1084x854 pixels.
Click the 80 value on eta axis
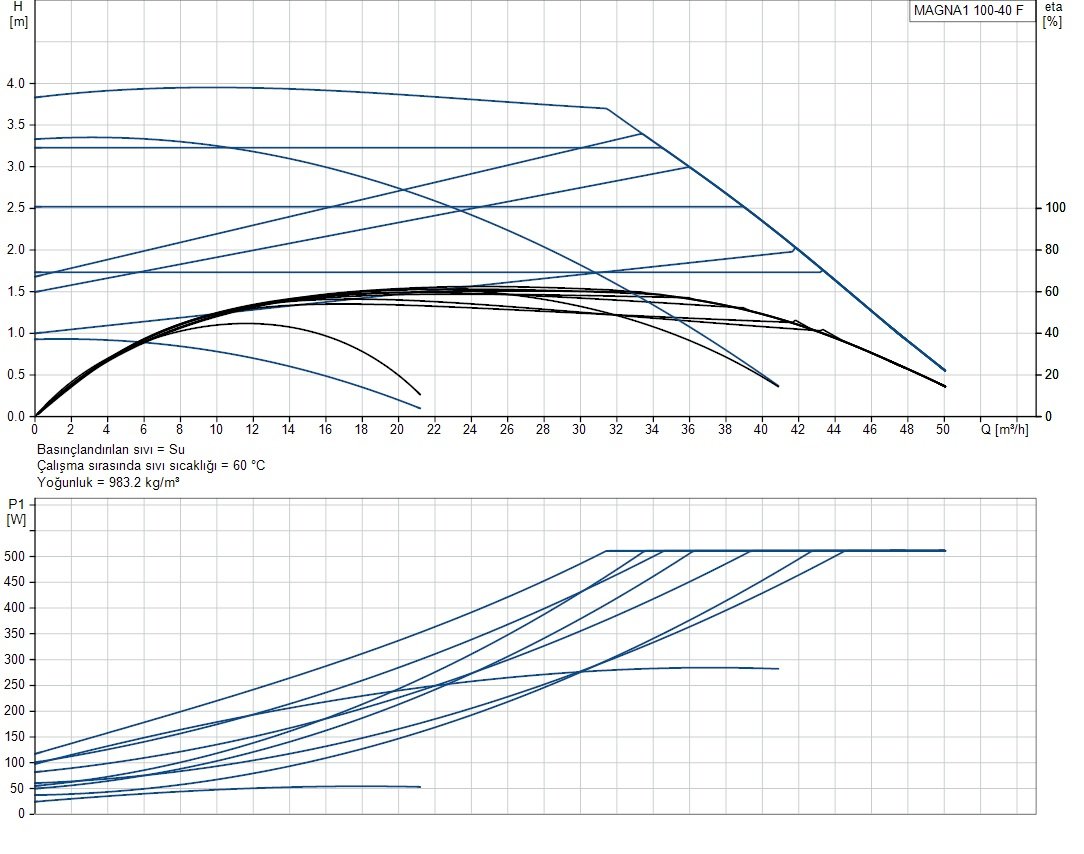click(x=1052, y=250)
